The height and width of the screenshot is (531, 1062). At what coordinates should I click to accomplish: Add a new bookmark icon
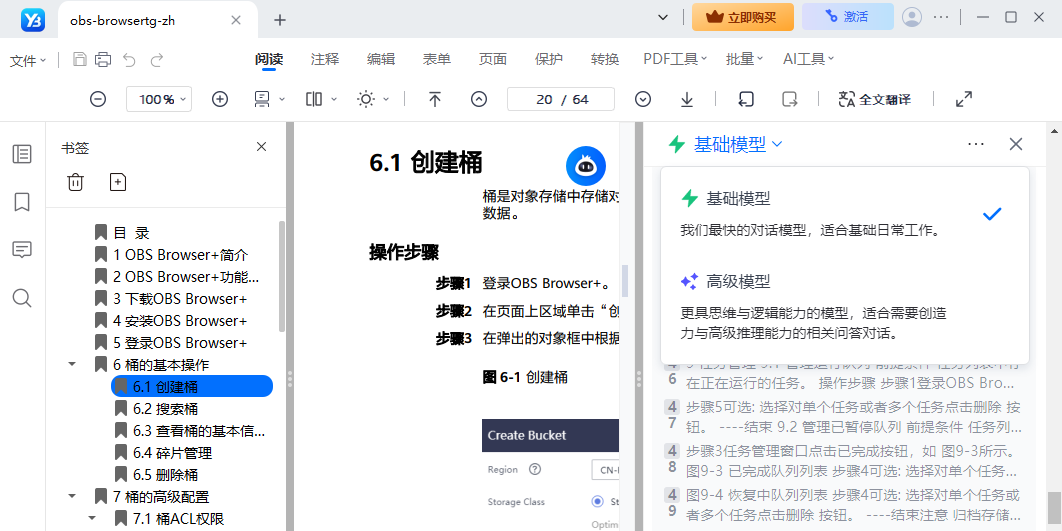tap(119, 182)
